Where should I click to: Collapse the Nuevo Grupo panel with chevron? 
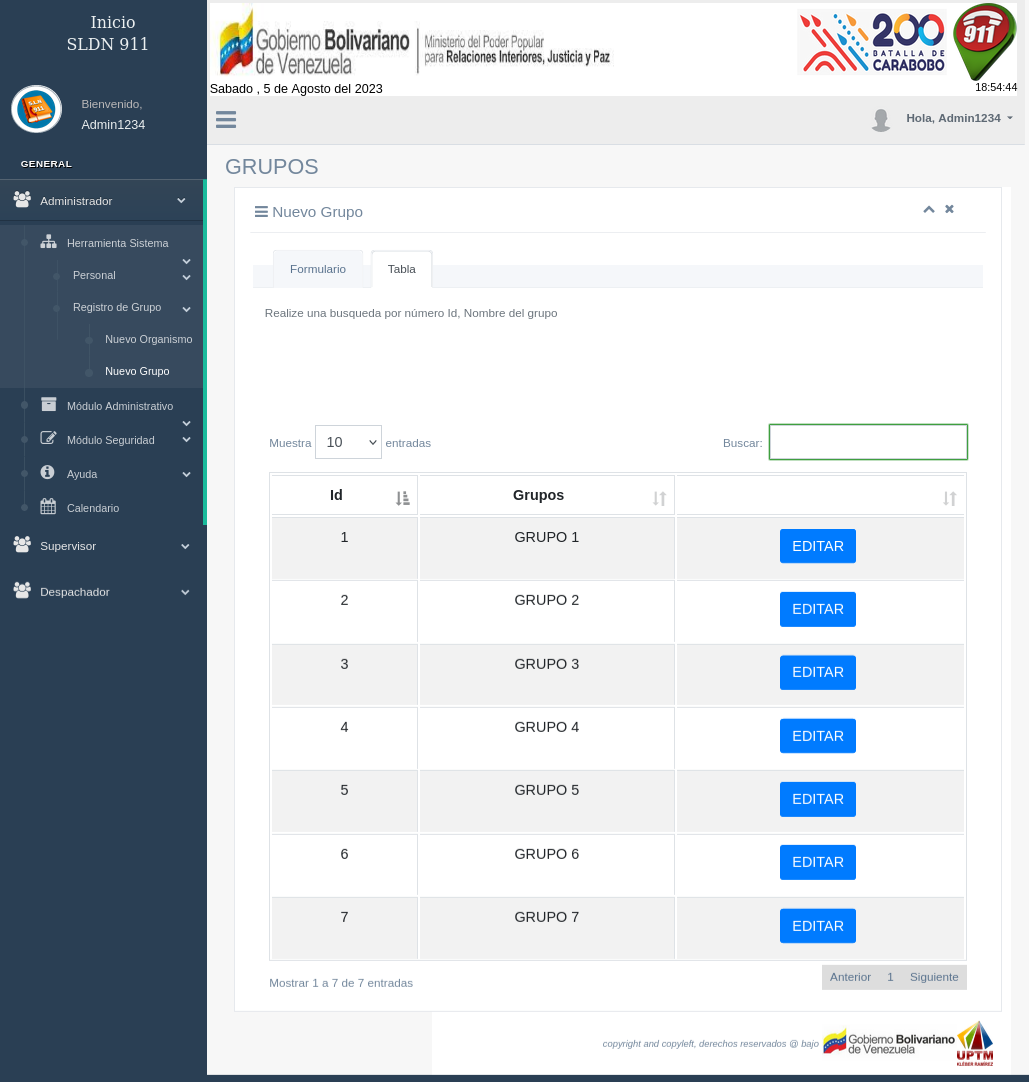pos(928,210)
